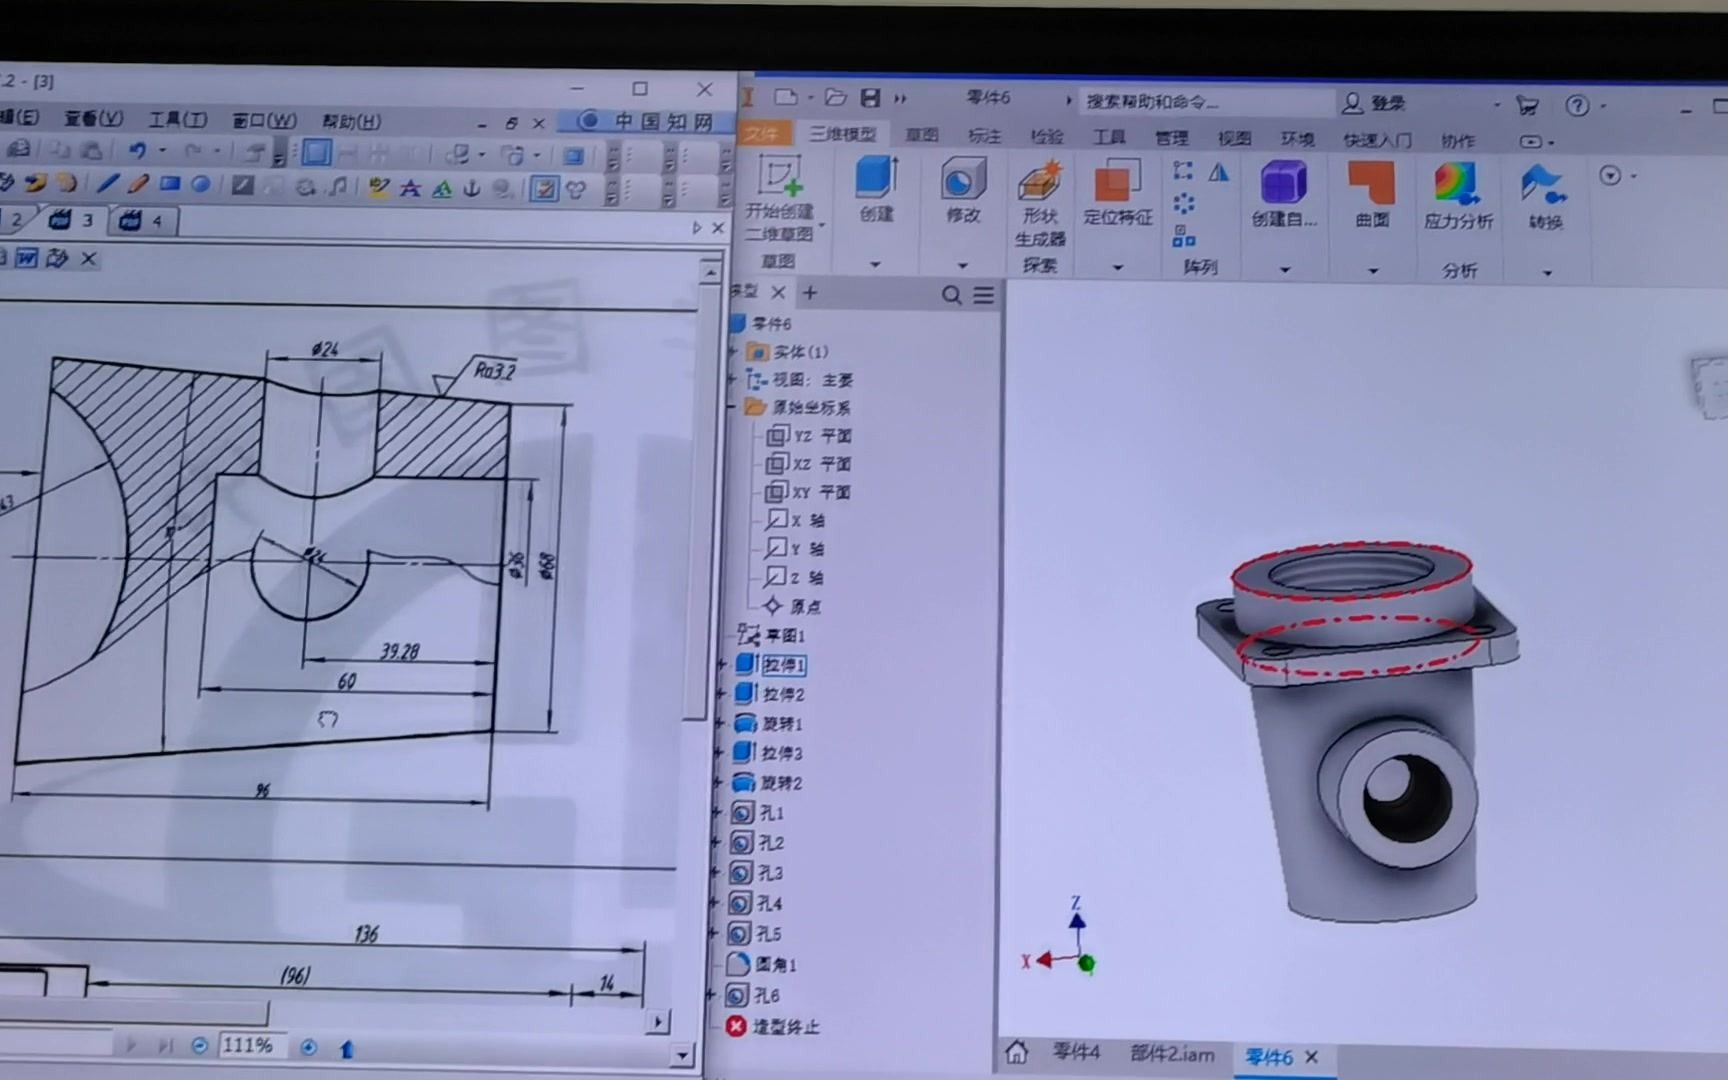Switch to the 视图 (View) ribbon tab
Viewport: 1728px width, 1080px height.
click(1234, 138)
